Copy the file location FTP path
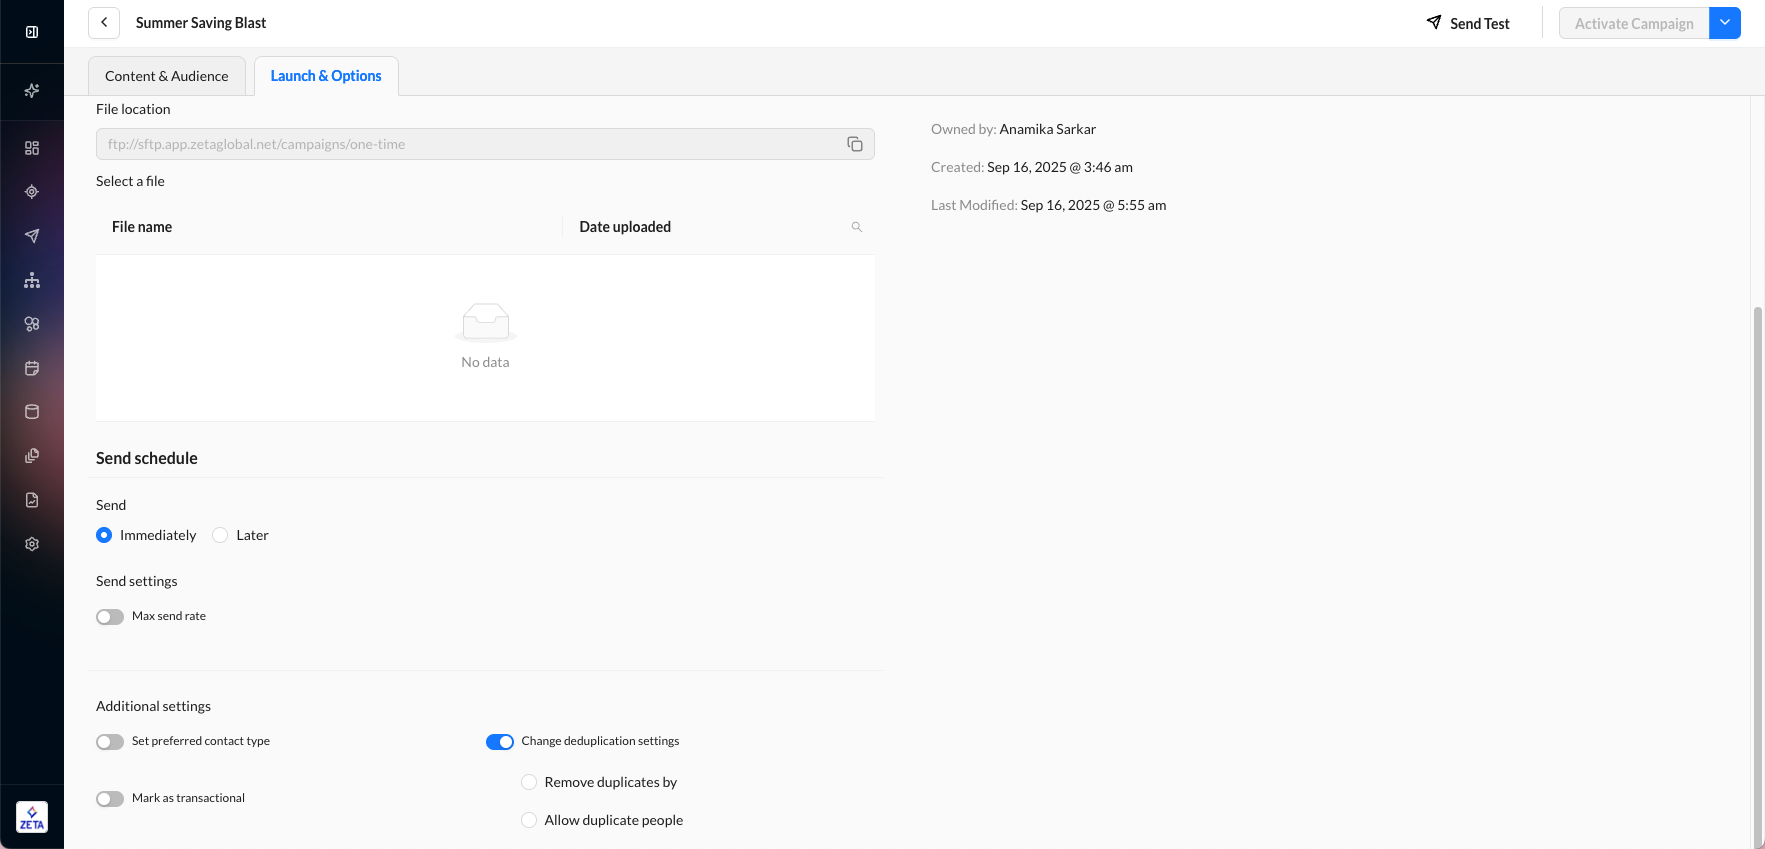This screenshot has width=1765, height=849. pos(854,144)
